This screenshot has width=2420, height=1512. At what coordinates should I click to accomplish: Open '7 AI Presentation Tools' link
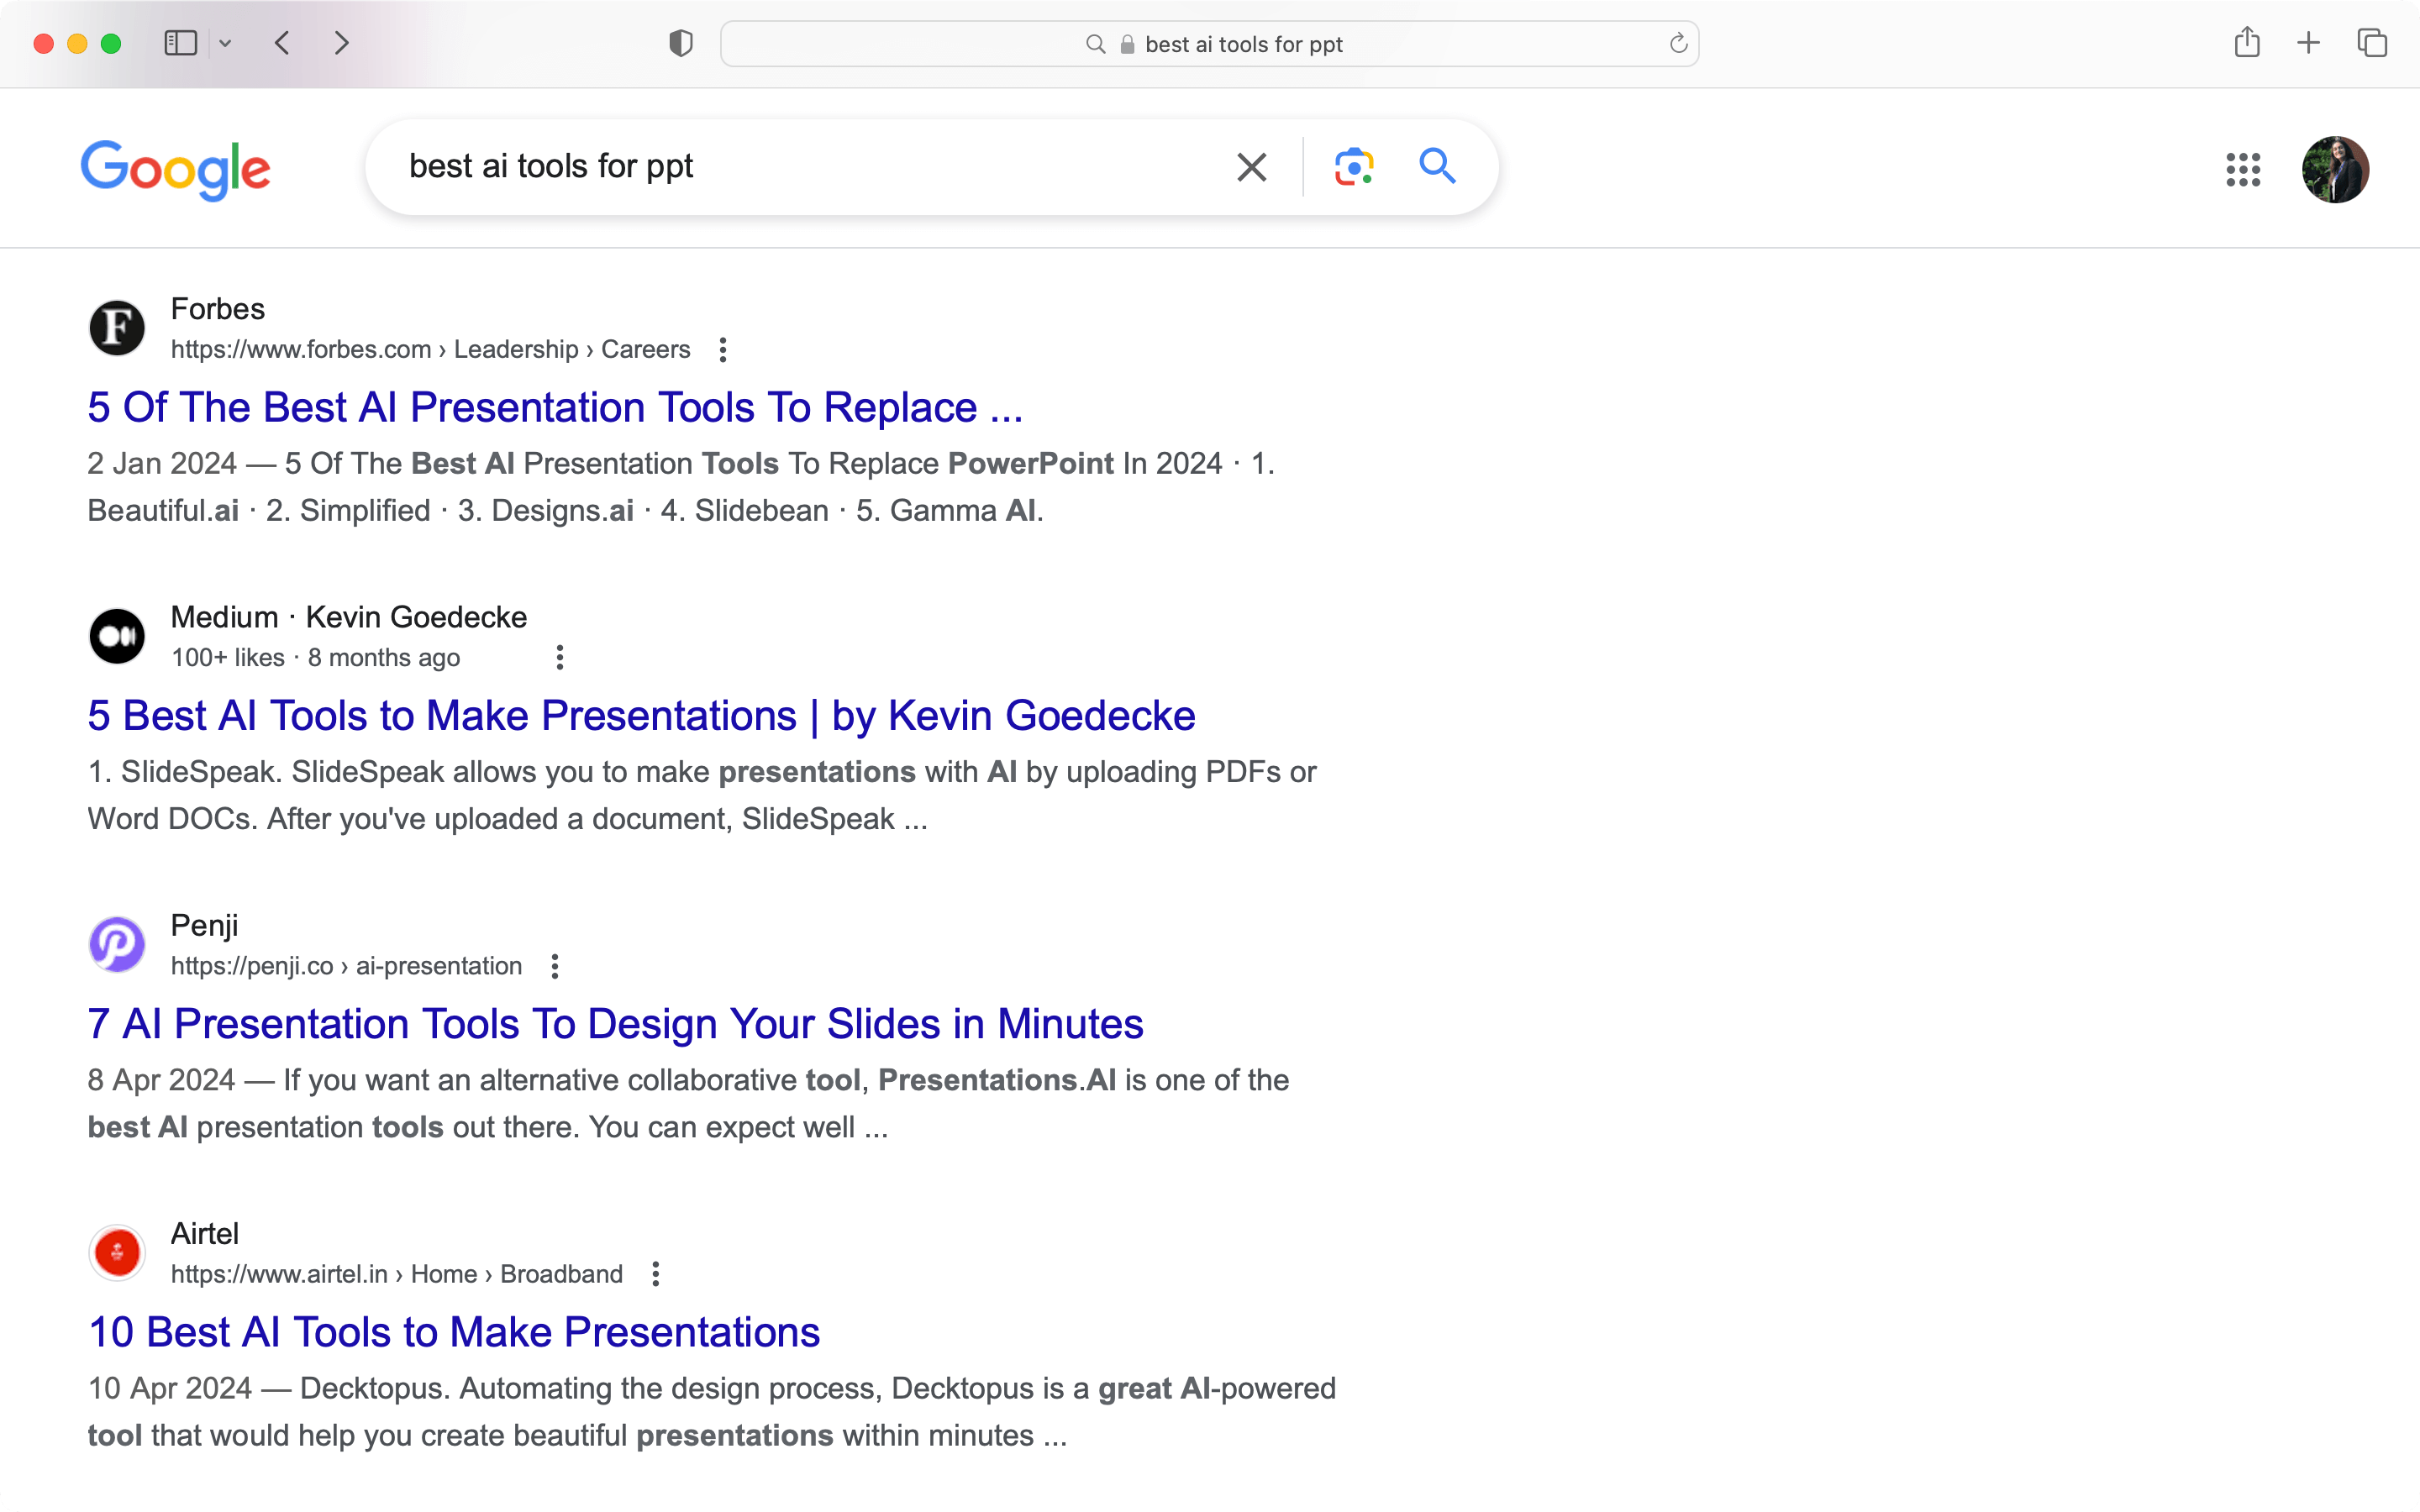pyautogui.click(x=615, y=1024)
